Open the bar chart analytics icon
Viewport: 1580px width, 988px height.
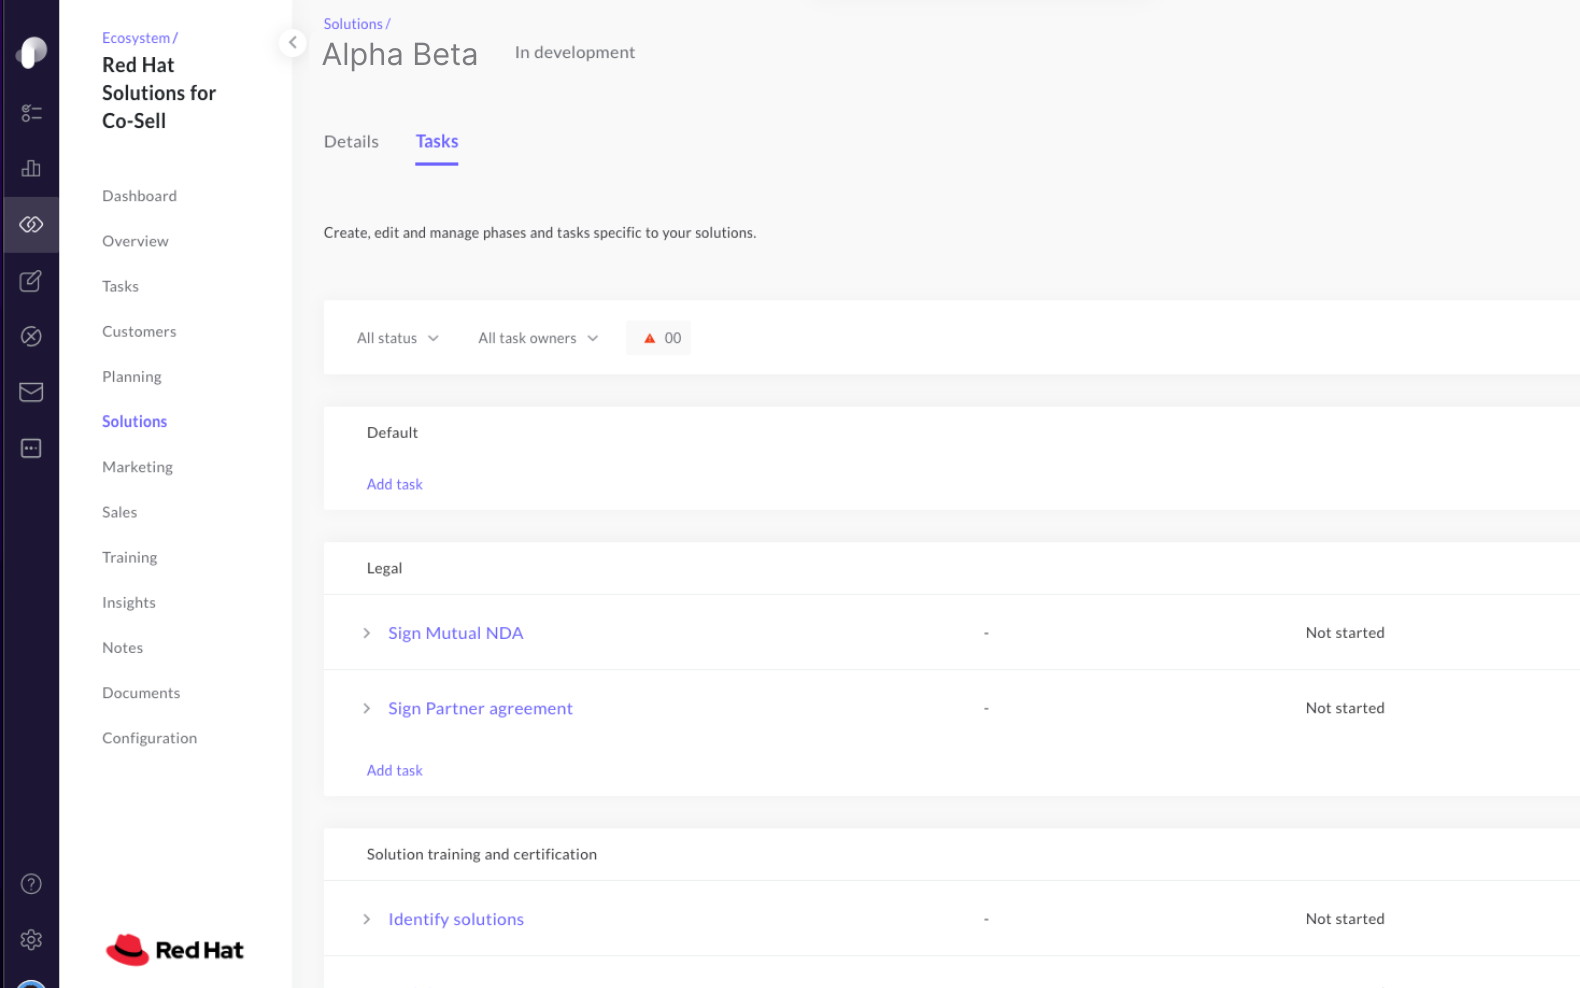(x=31, y=168)
